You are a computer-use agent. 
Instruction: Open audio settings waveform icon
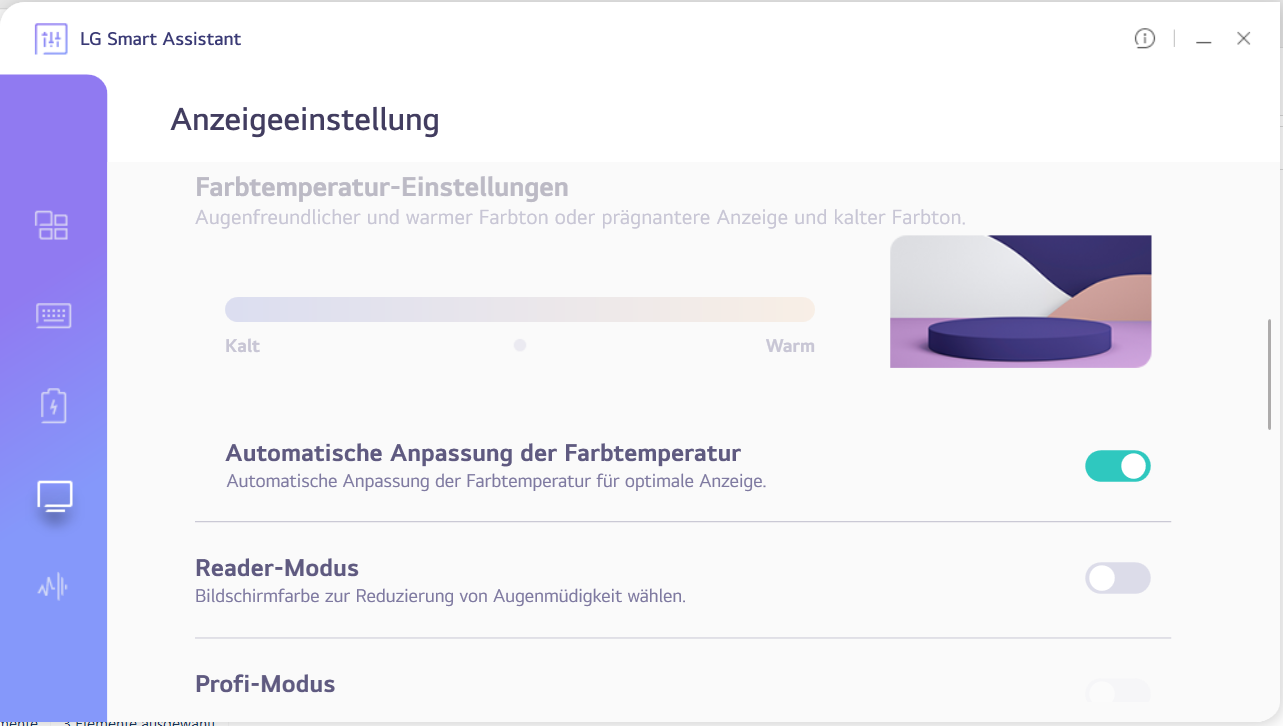click(53, 586)
